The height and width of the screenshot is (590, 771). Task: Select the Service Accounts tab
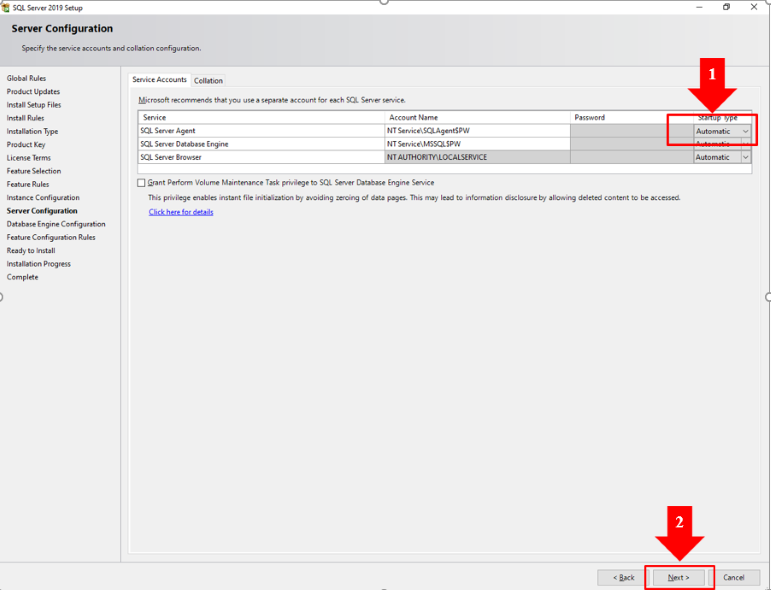[x=159, y=80]
